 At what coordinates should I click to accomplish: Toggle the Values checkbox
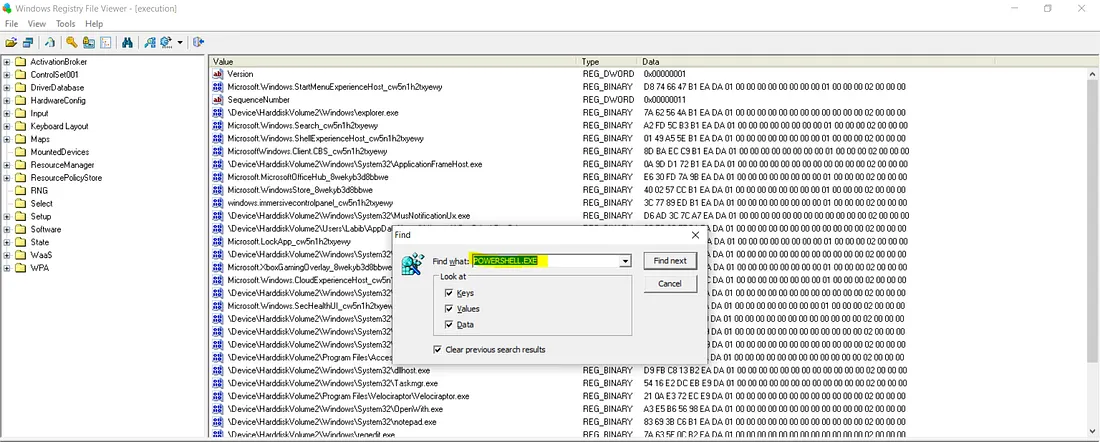pyautogui.click(x=448, y=309)
